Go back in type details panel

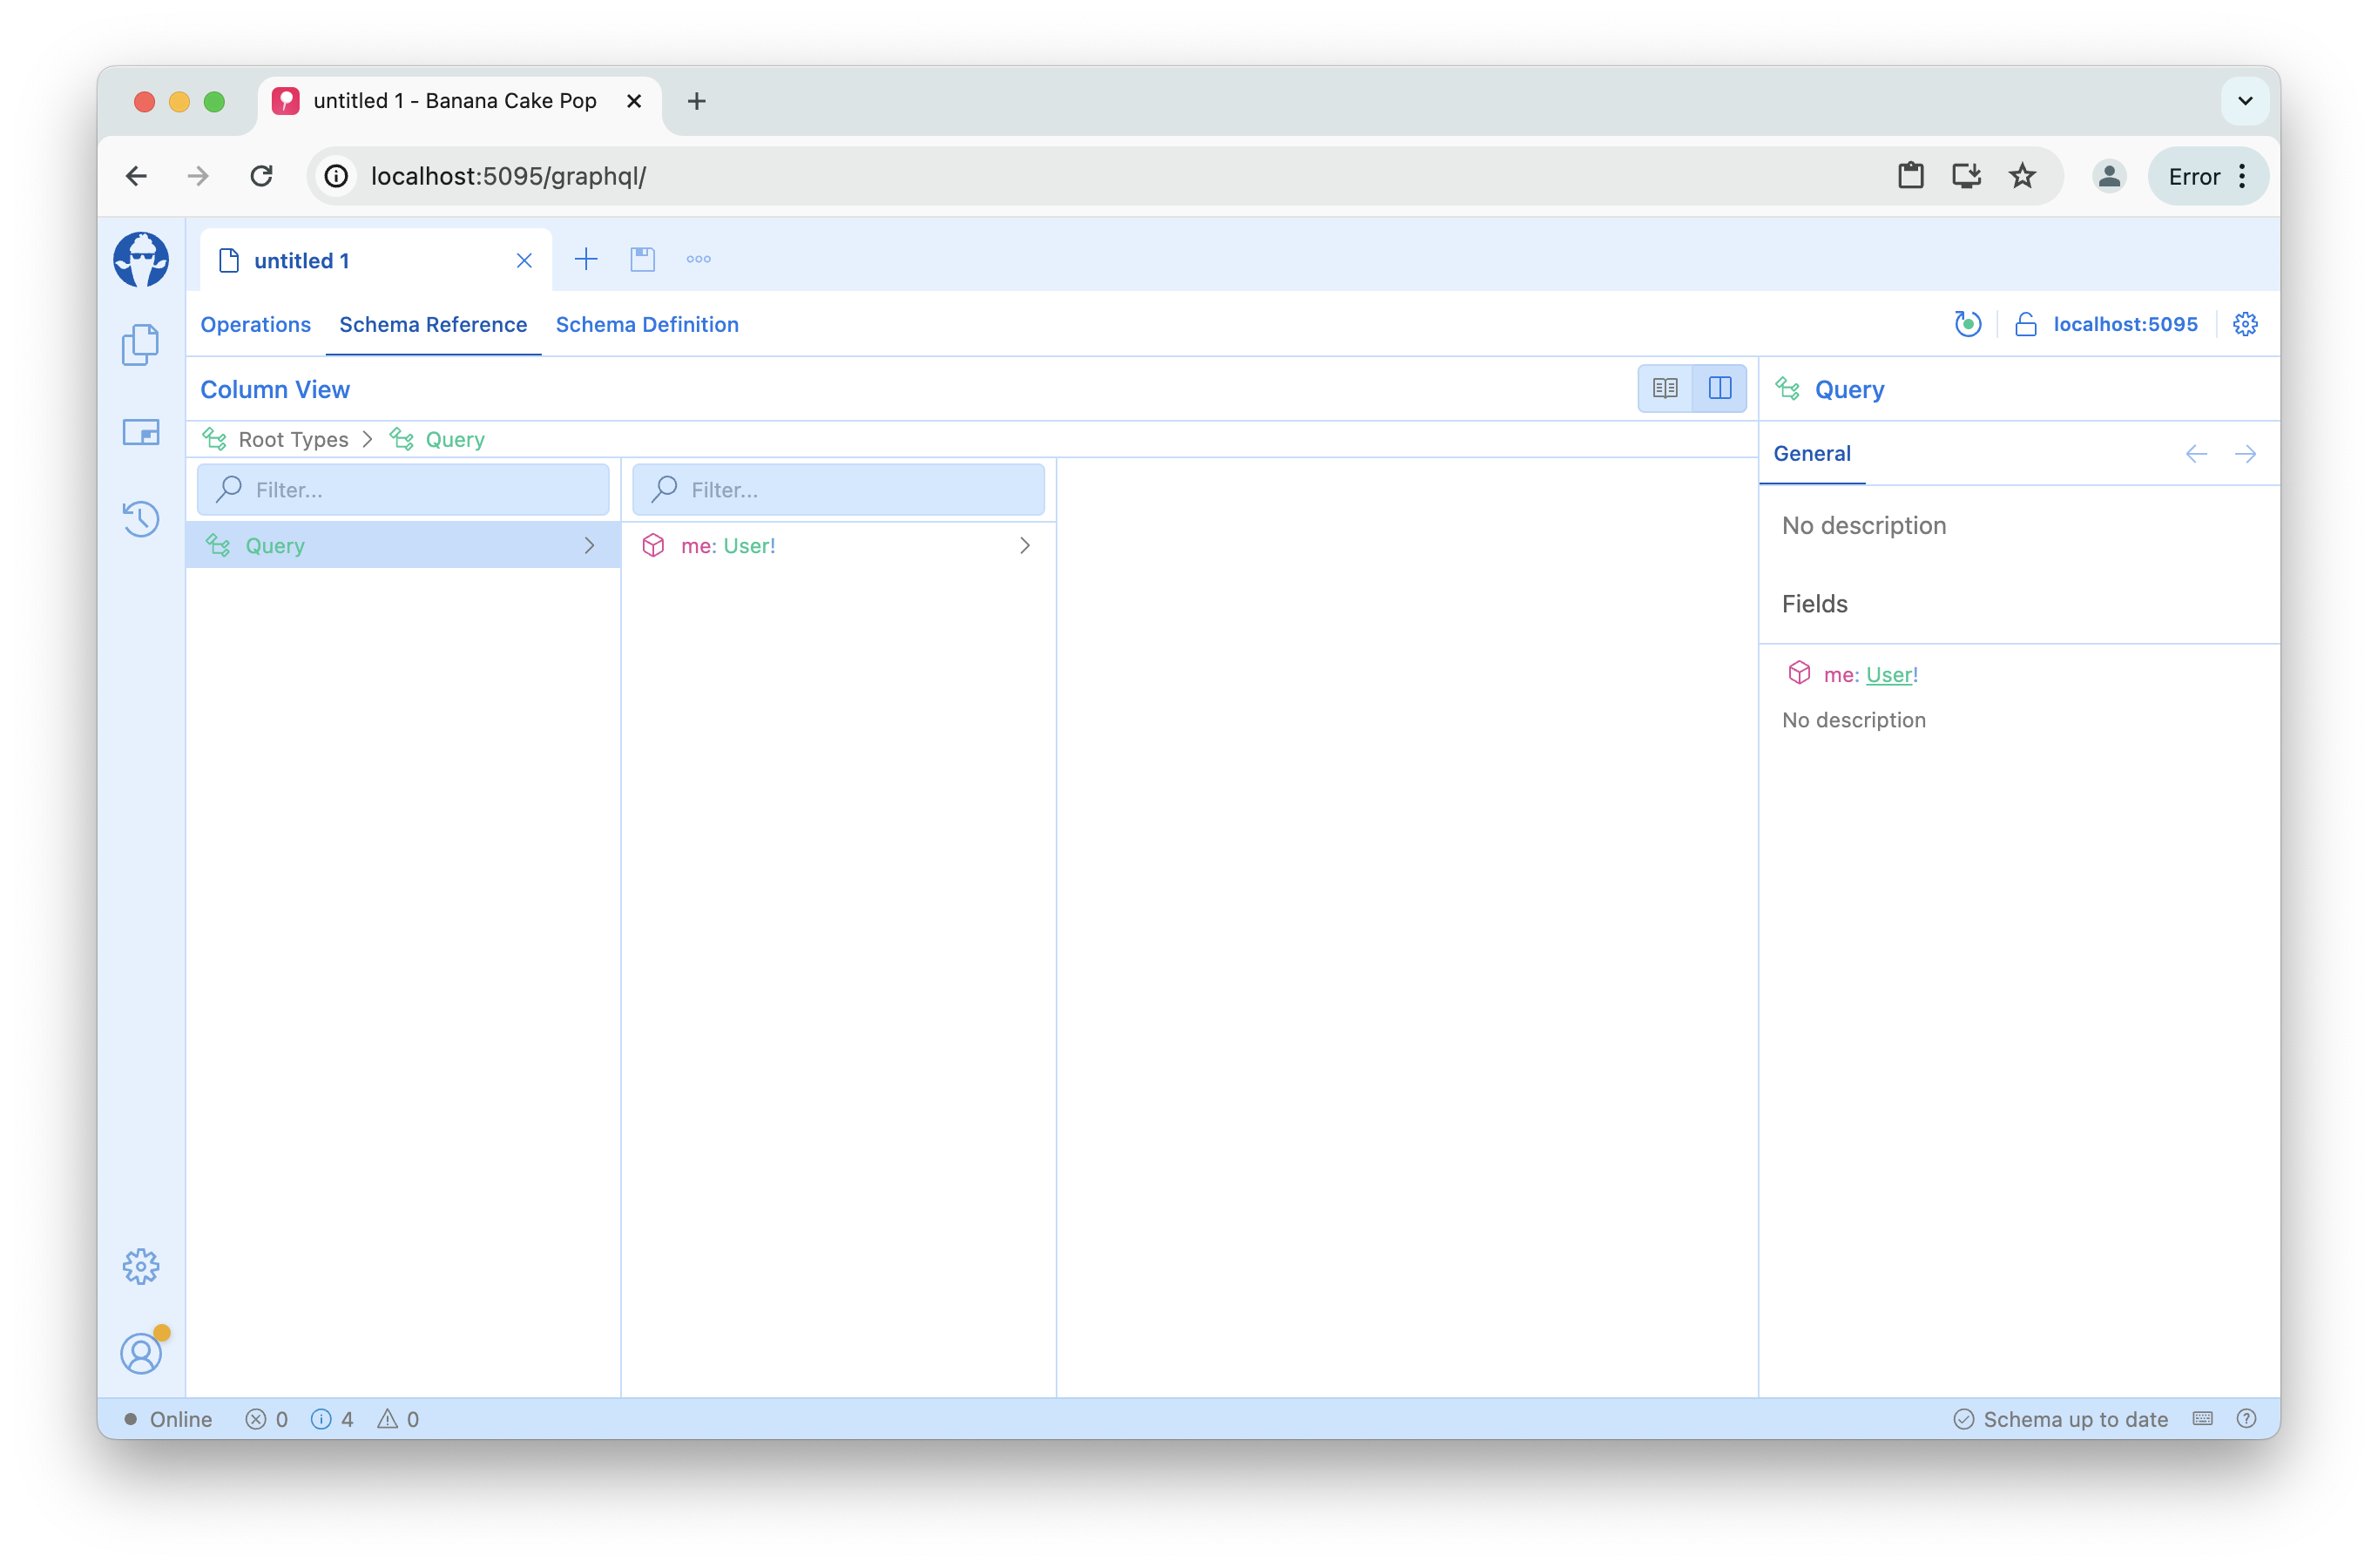(2196, 454)
